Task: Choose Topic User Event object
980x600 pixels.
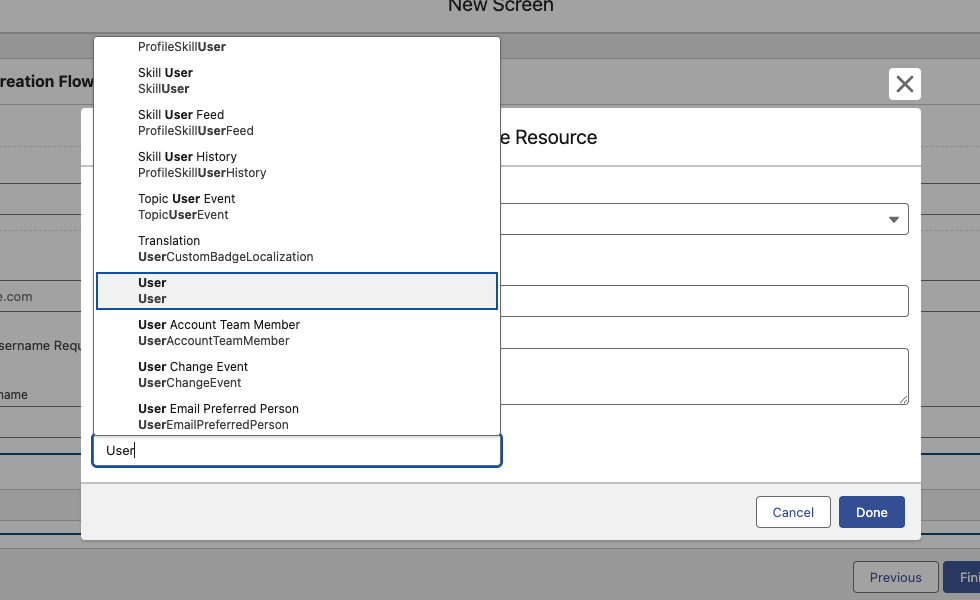Action: point(296,207)
